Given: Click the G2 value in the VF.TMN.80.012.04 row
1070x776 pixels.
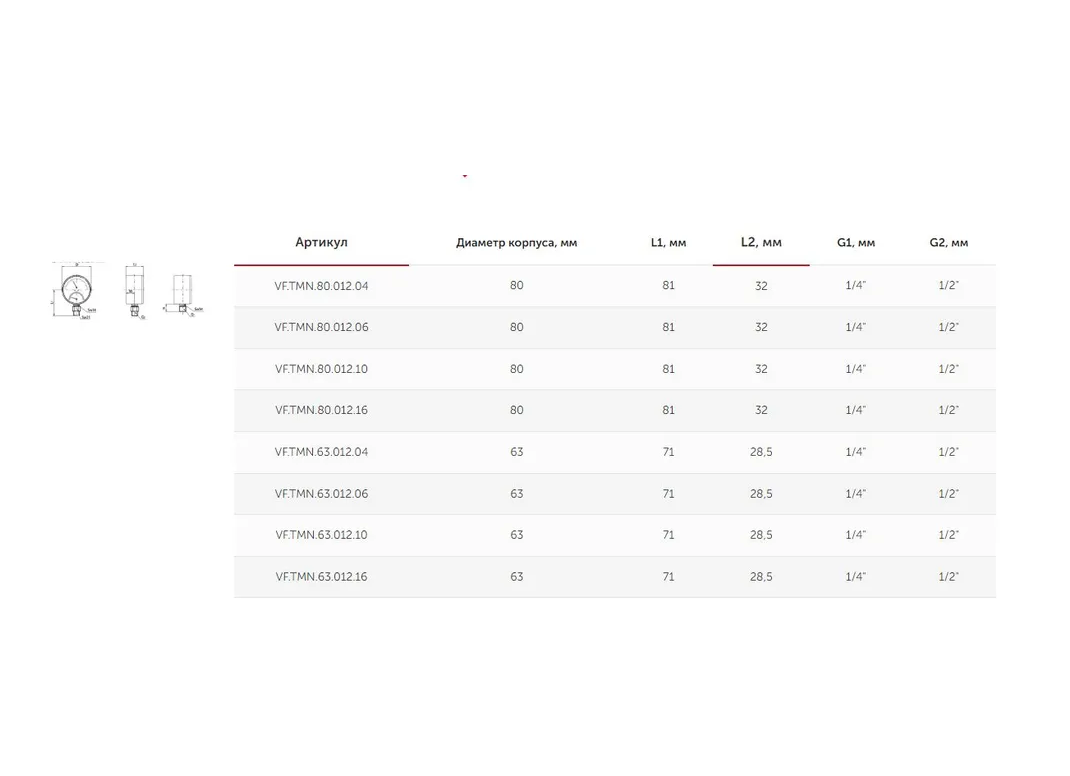Looking at the screenshot, I should [948, 286].
